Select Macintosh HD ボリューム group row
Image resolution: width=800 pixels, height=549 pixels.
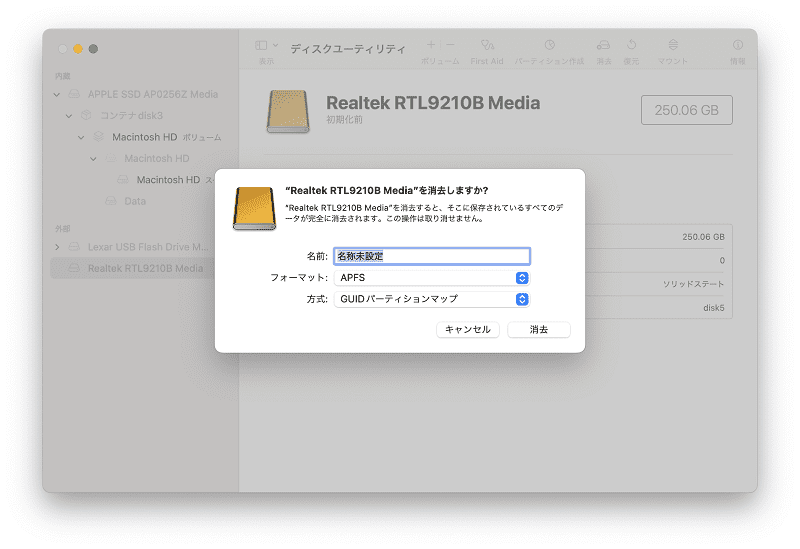166,137
